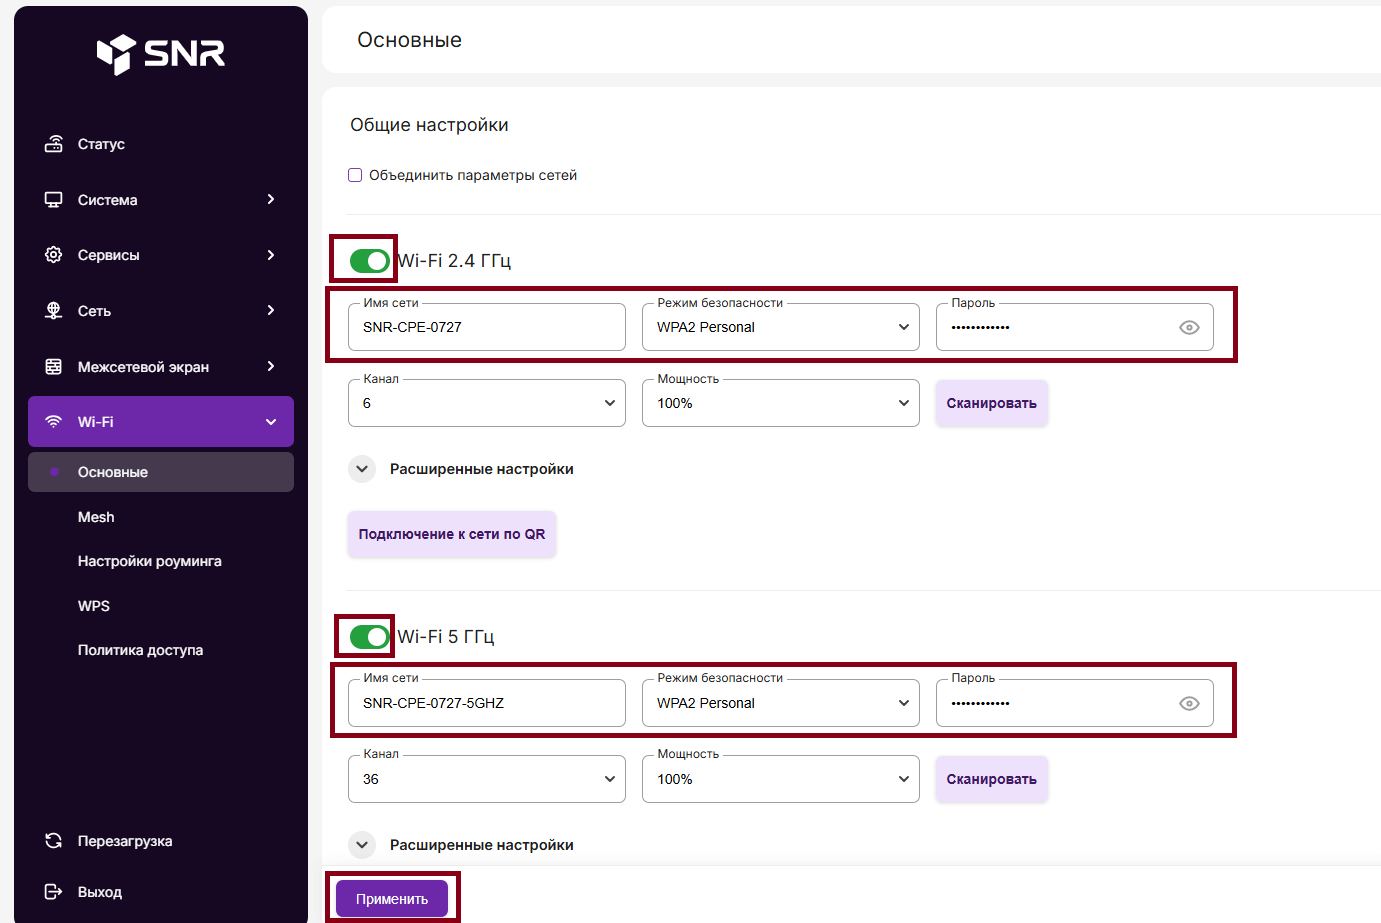
Task: Open security mode dropdown for 2.4 ГГц
Action: pyautogui.click(x=780, y=328)
